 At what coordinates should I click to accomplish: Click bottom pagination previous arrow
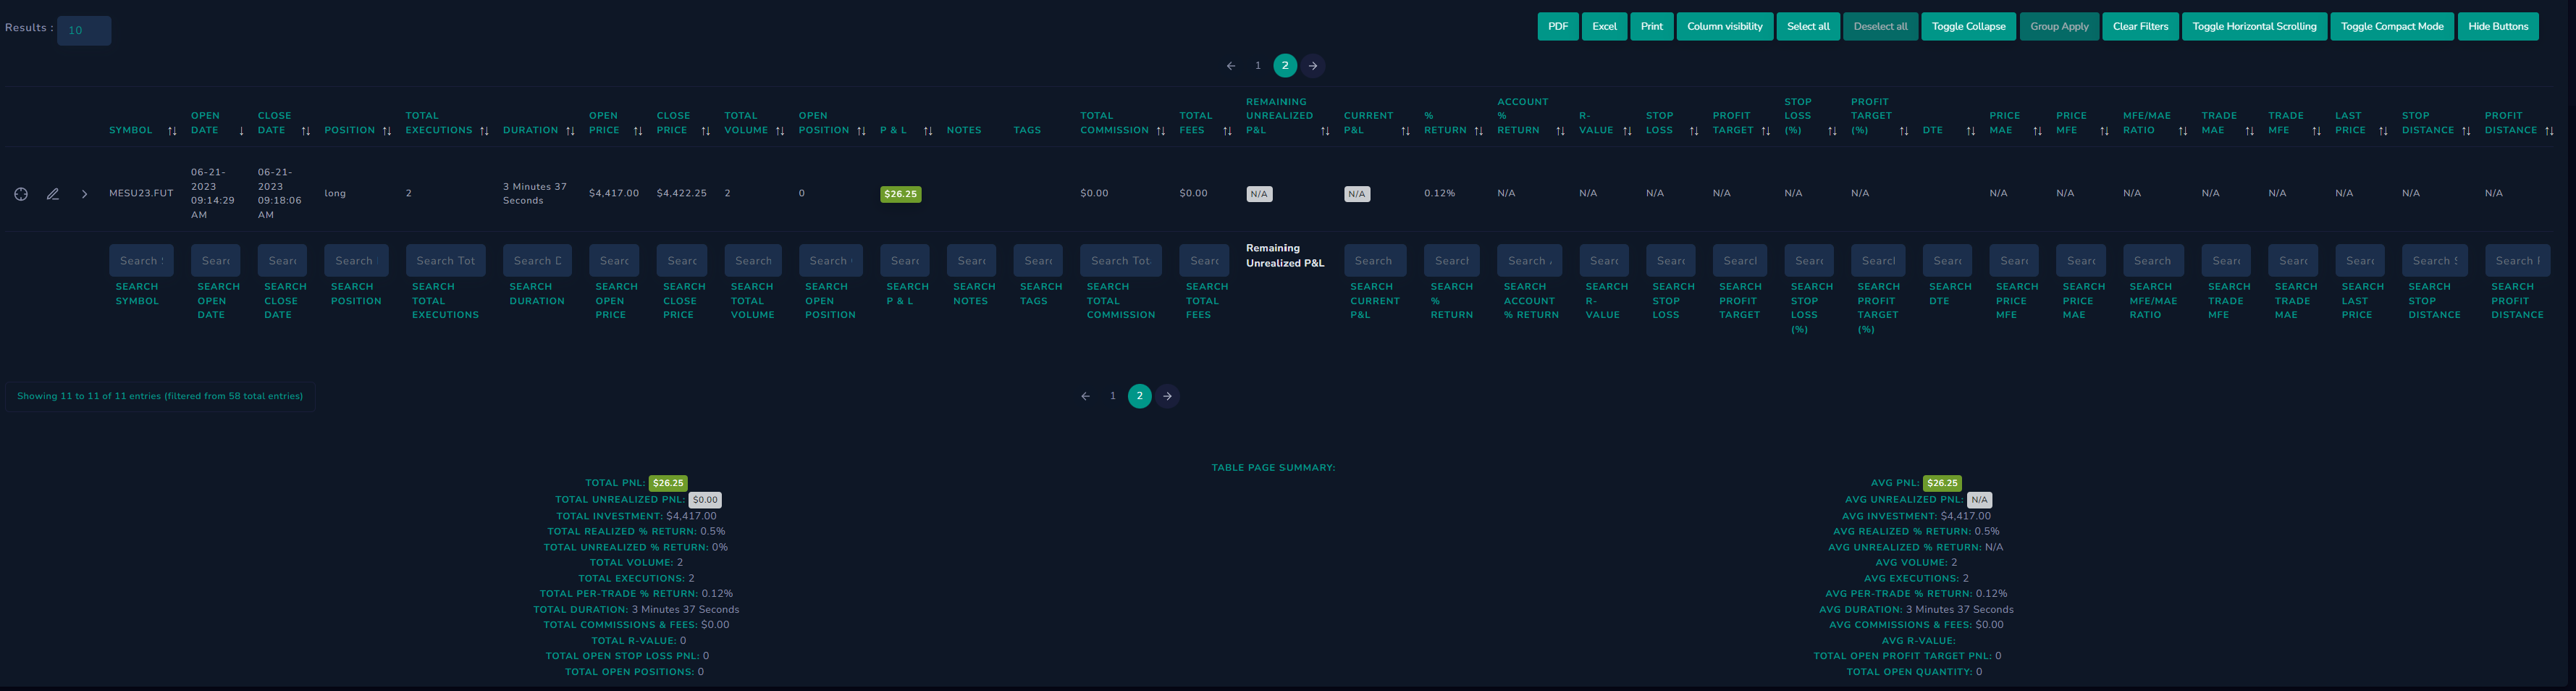coord(1085,397)
